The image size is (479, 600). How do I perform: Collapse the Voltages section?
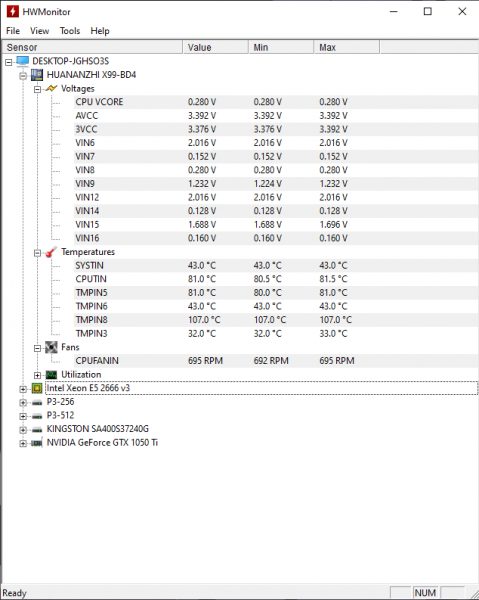pyautogui.click(x=37, y=89)
